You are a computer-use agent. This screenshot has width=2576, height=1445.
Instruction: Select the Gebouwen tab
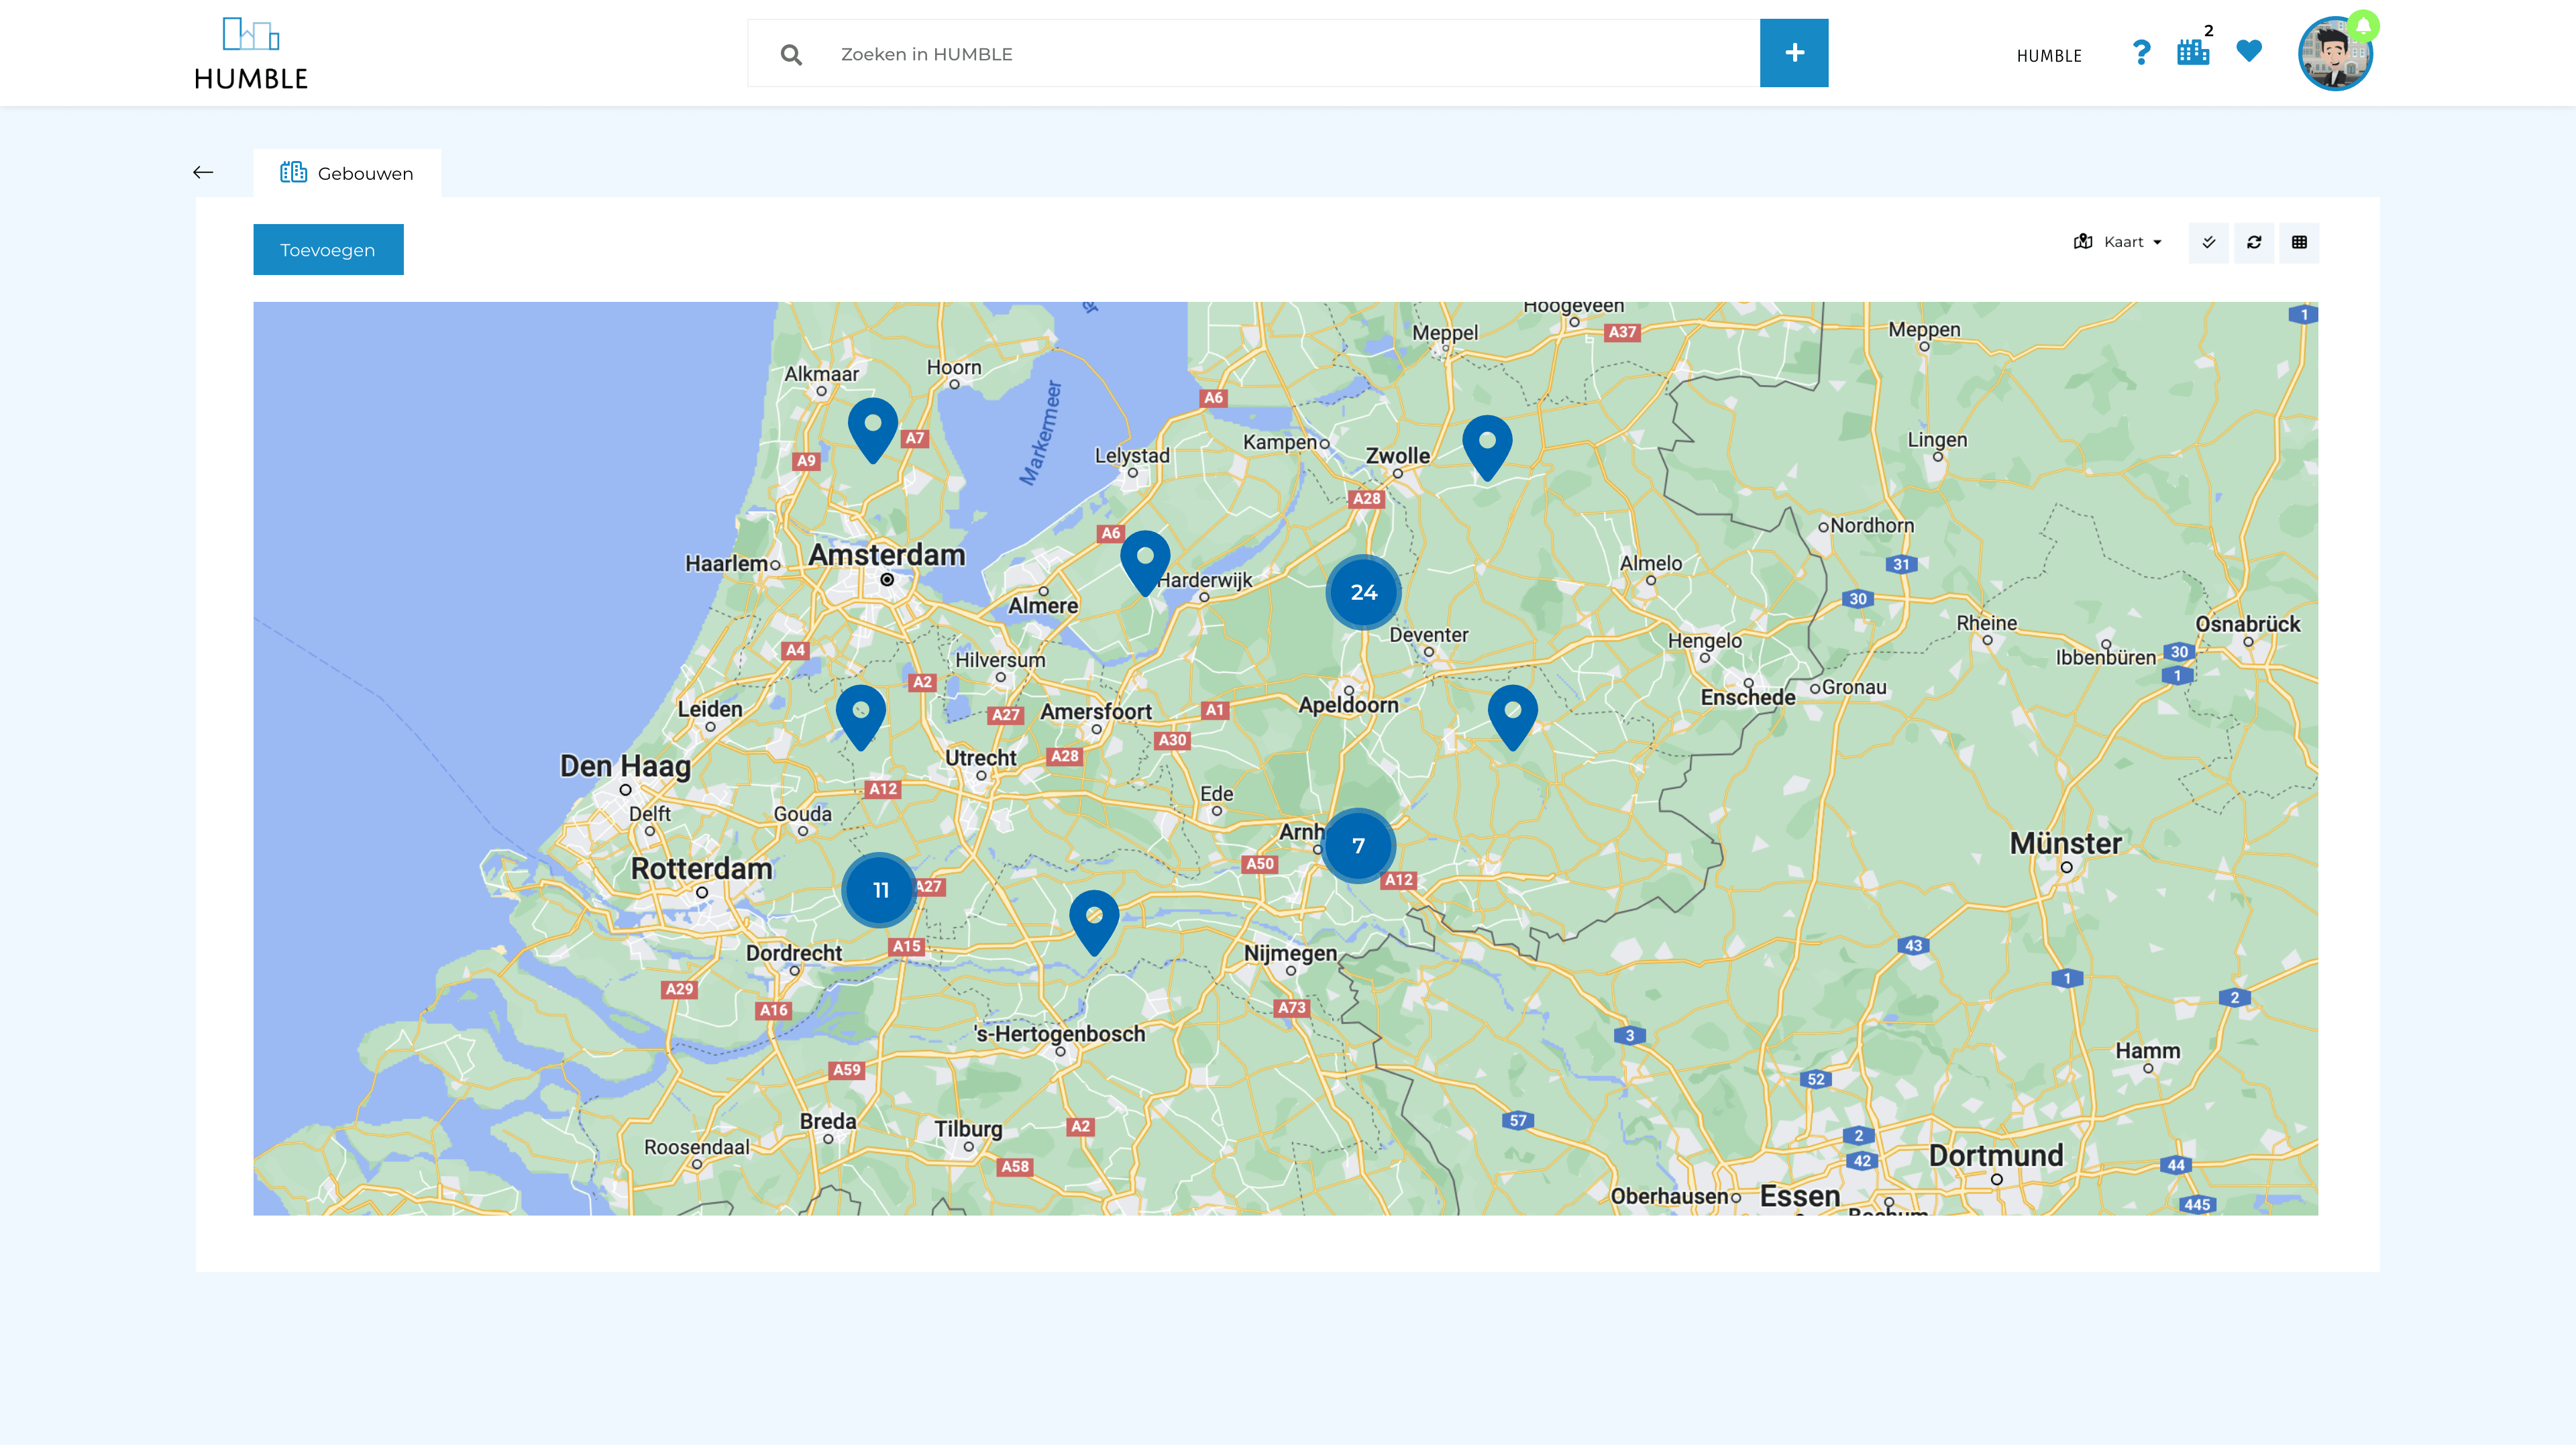pyautogui.click(x=347, y=173)
